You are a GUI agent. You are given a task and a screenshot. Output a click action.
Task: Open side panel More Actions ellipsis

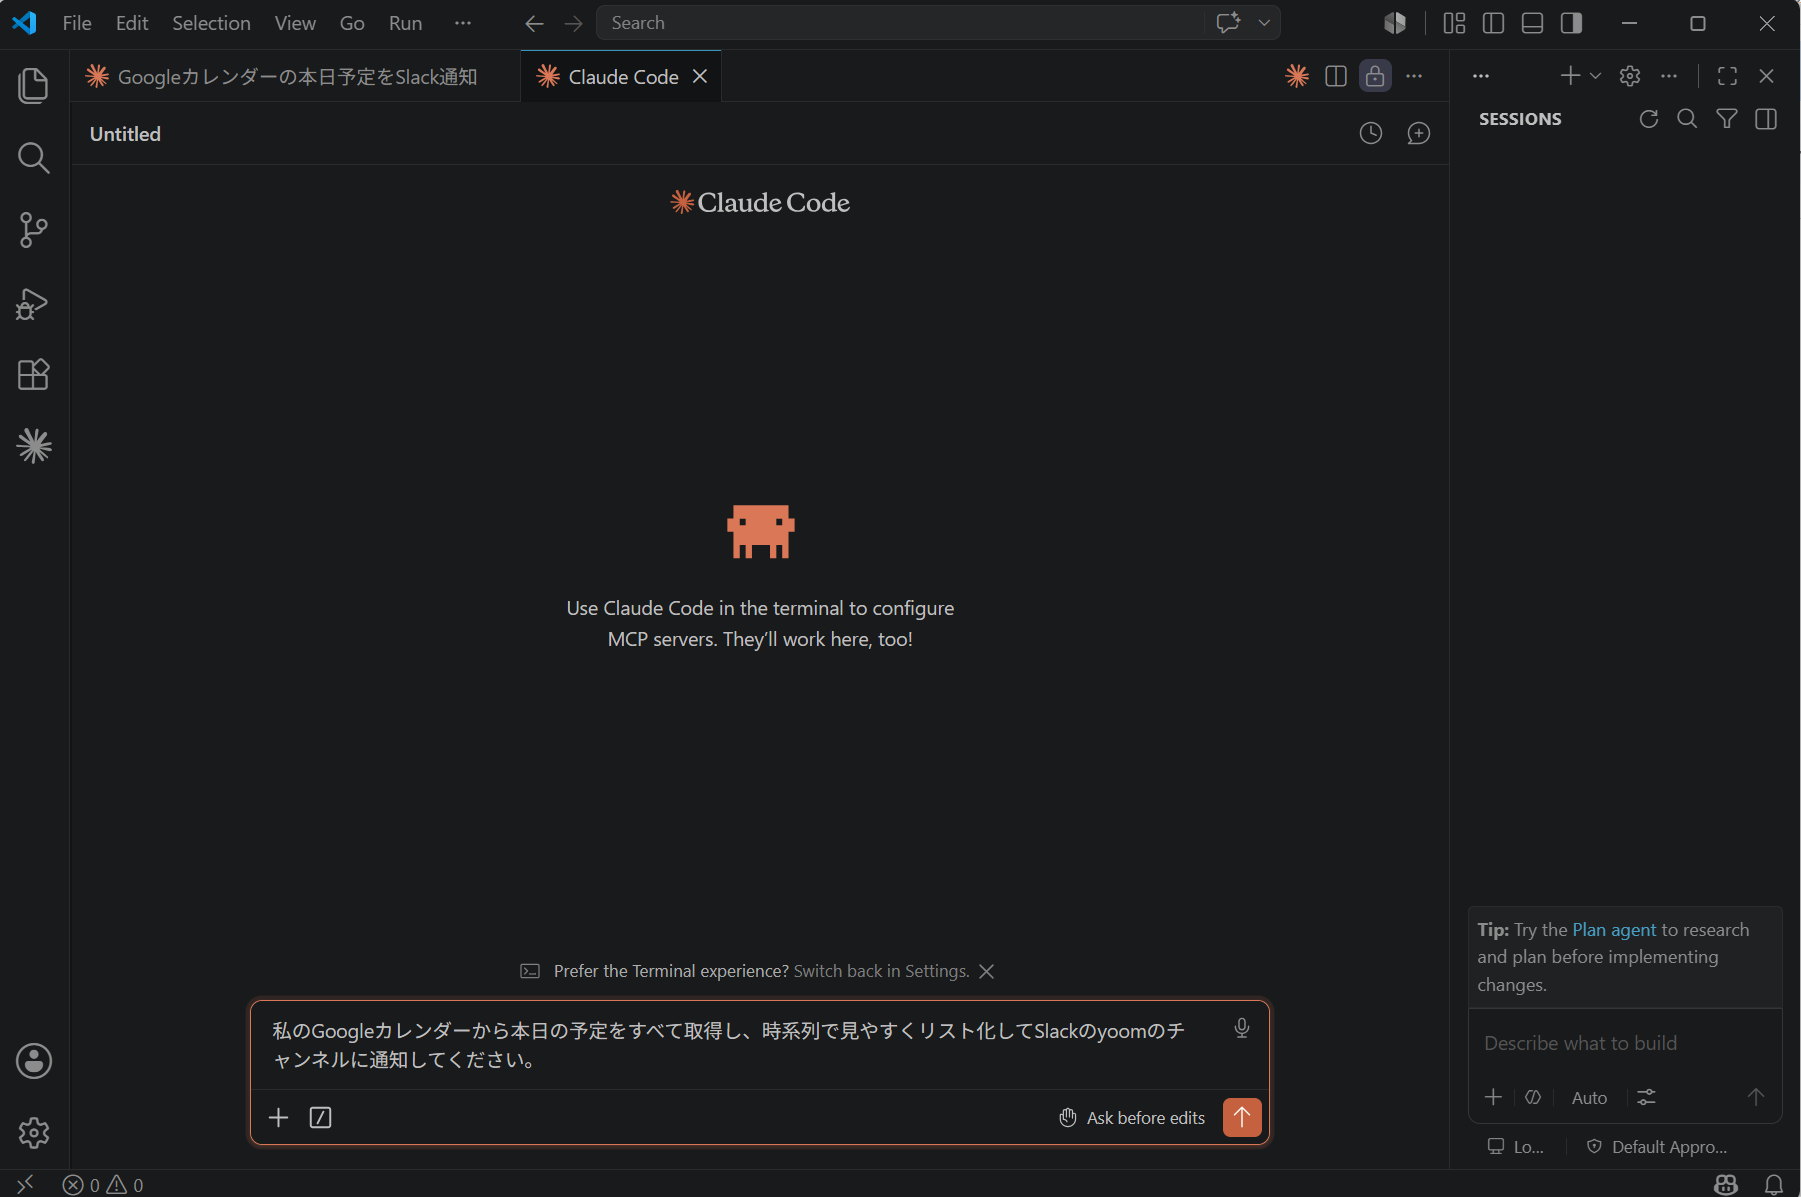tap(1669, 76)
